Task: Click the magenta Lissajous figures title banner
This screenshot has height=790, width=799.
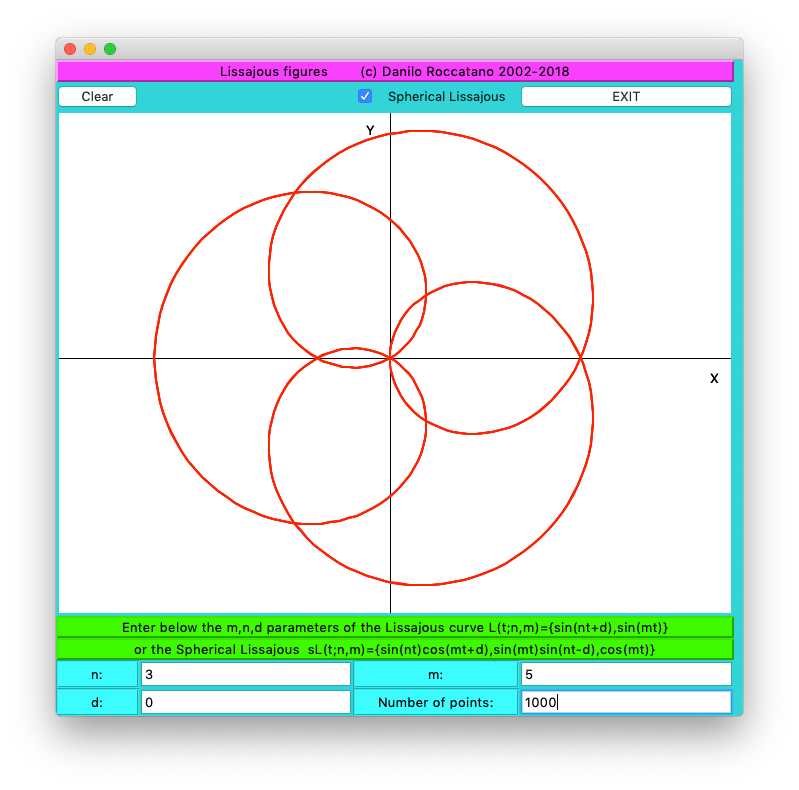Action: pyautogui.click(x=395, y=71)
